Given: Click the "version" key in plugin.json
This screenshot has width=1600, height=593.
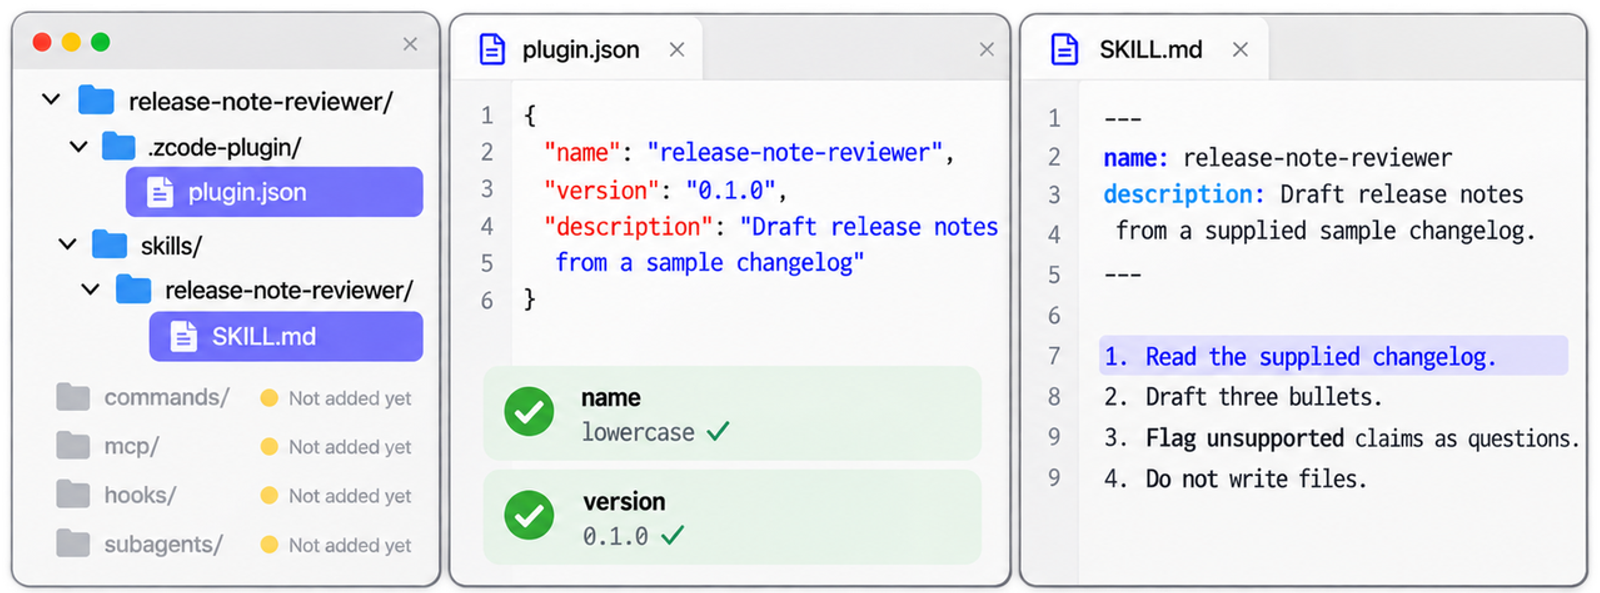Looking at the screenshot, I should [x=602, y=190].
